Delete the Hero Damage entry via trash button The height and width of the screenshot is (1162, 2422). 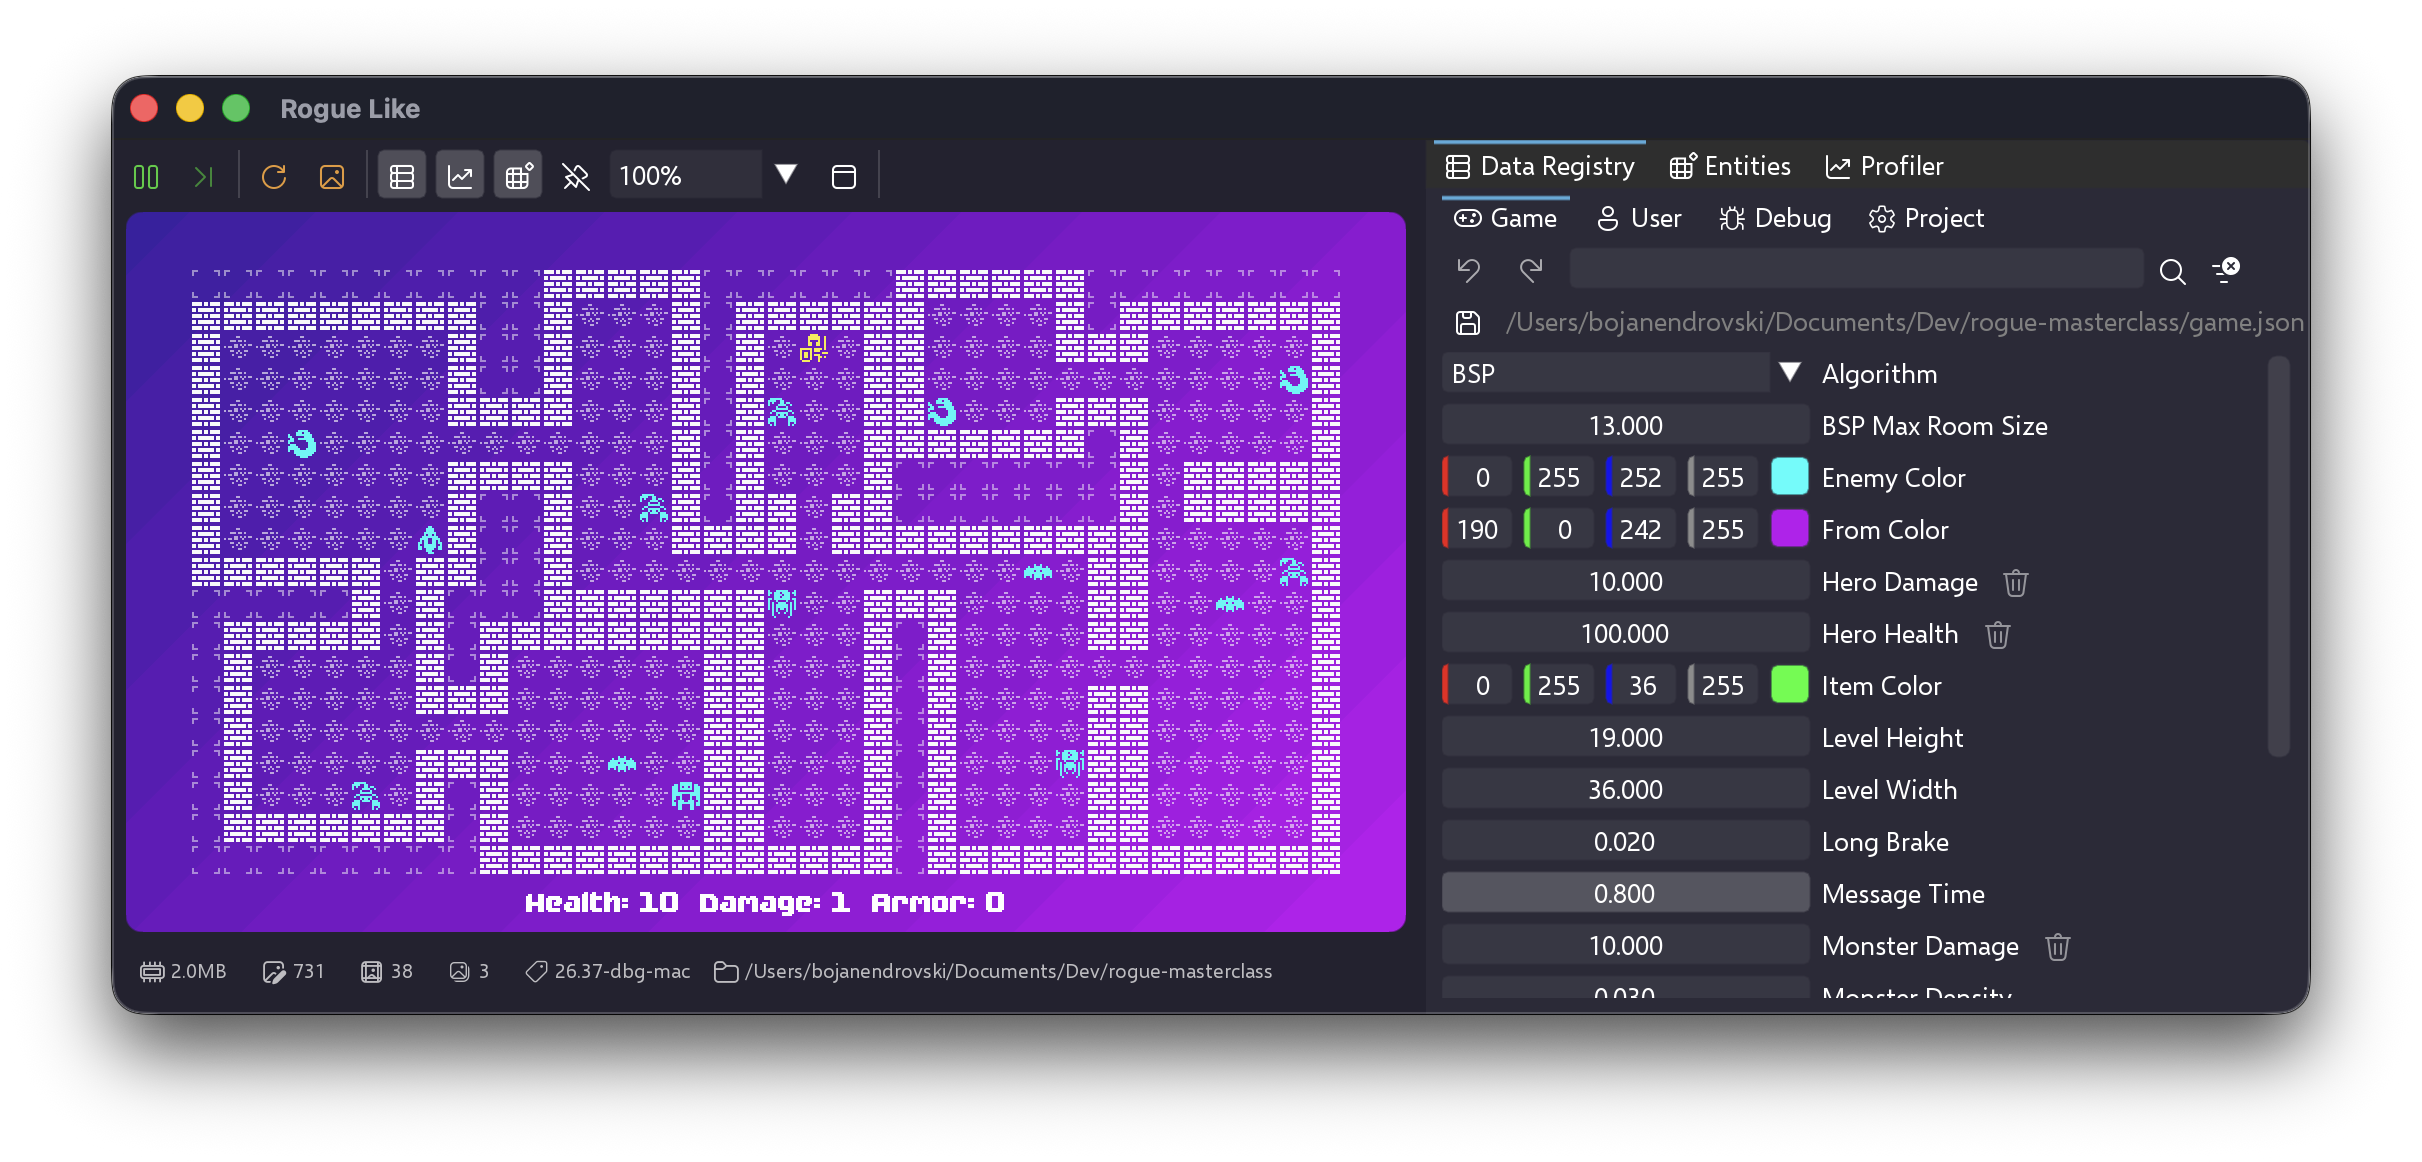click(x=2015, y=583)
